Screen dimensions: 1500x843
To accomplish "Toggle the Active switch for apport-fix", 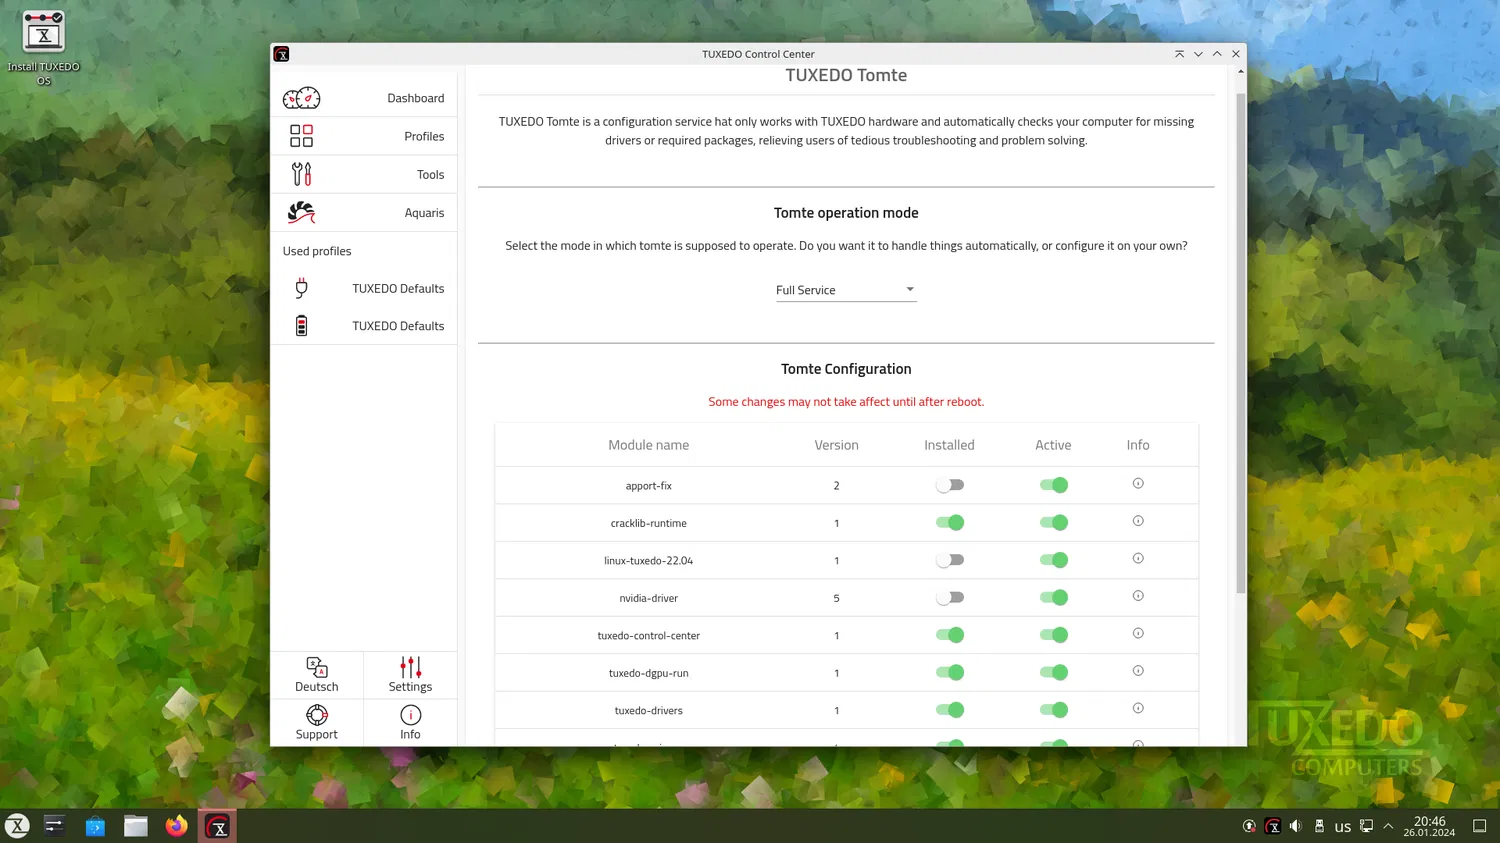I will [1054, 485].
